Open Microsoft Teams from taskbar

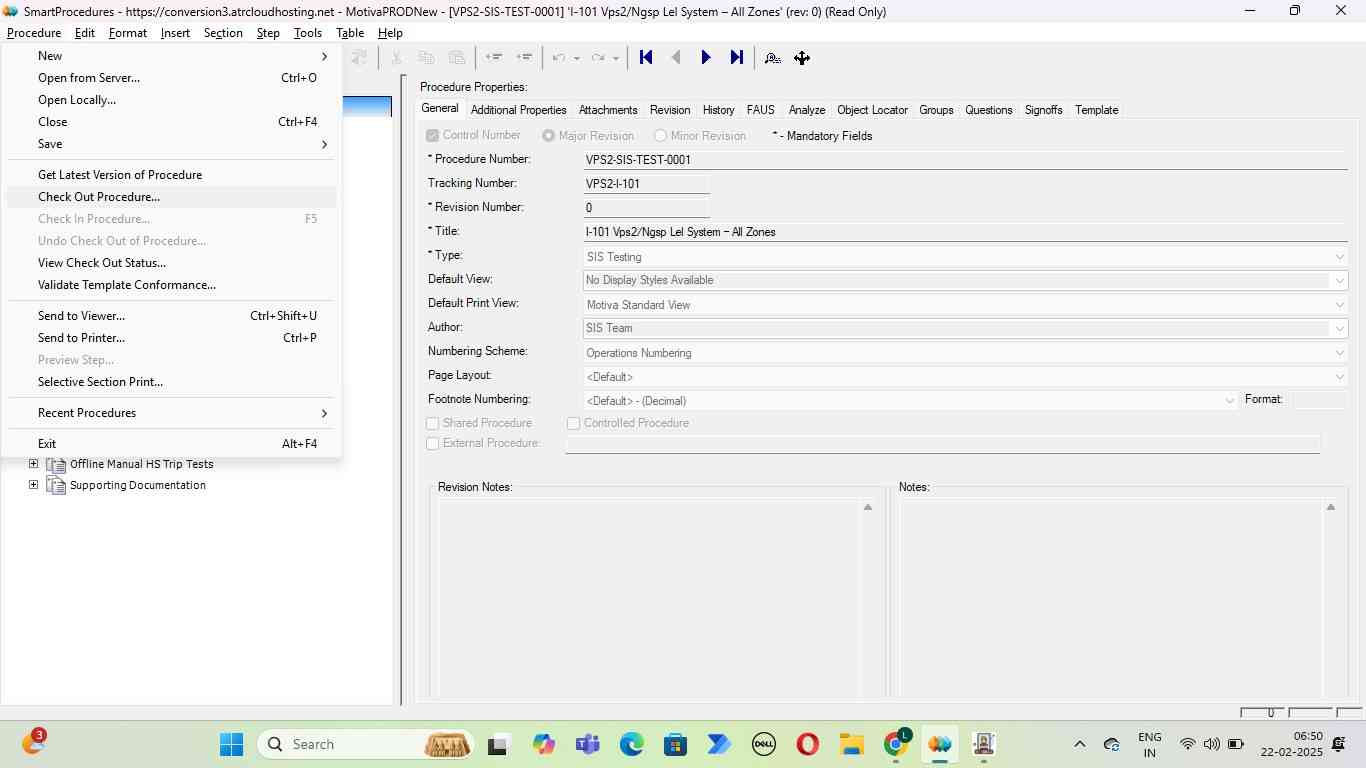pos(588,744)
